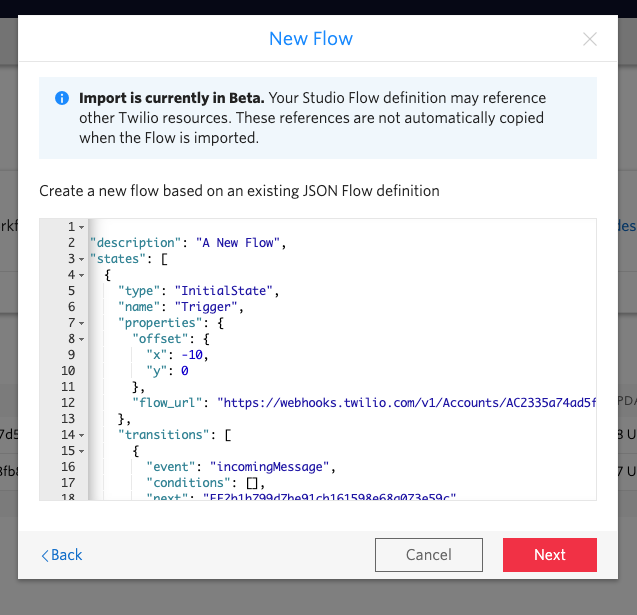Collapse the "transitions" array fold arrow
Viewport: 637px width, 615px height.
pos(81,435)
